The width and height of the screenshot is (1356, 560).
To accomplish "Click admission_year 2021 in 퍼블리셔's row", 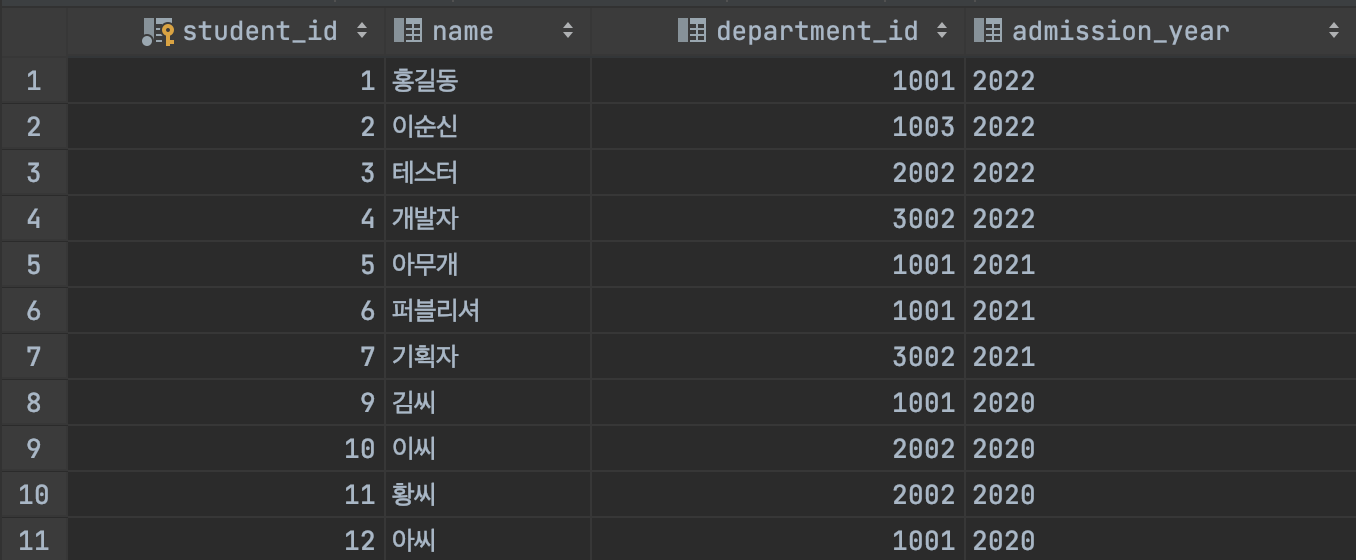I will tap(1160, 311).
